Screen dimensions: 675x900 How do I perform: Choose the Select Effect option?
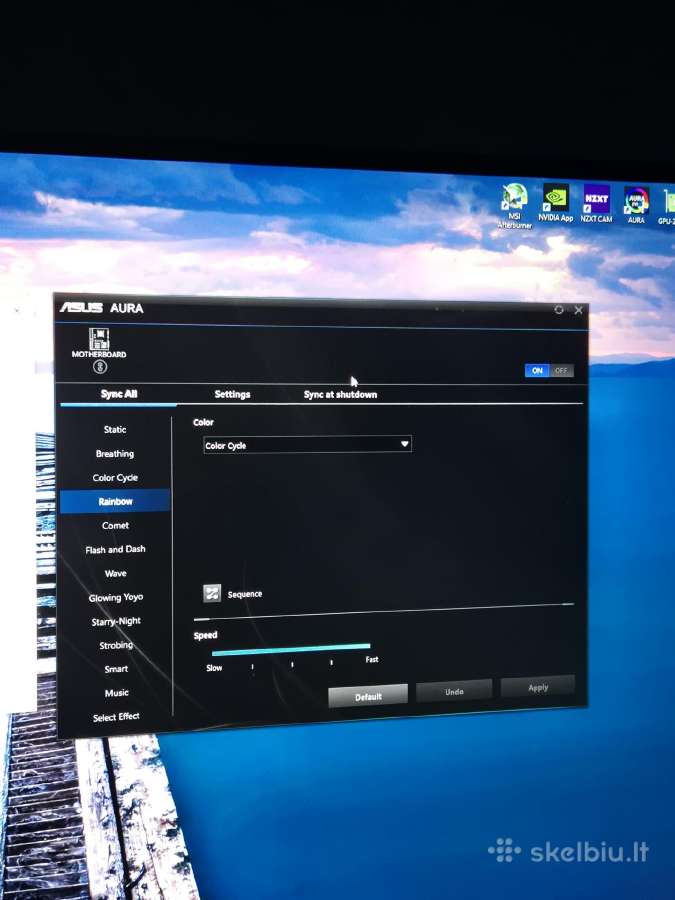pyautogui.click(x=117, y=717)
